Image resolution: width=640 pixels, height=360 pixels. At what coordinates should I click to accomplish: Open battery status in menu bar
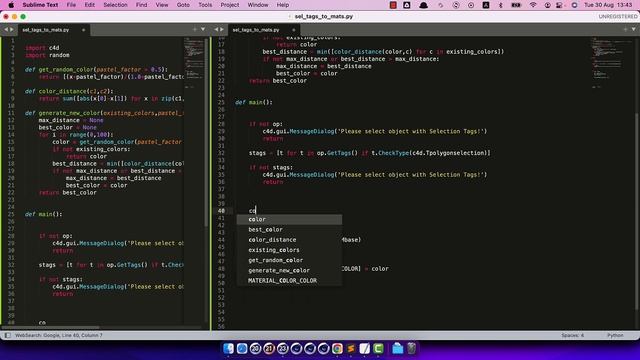coord(516,5)
